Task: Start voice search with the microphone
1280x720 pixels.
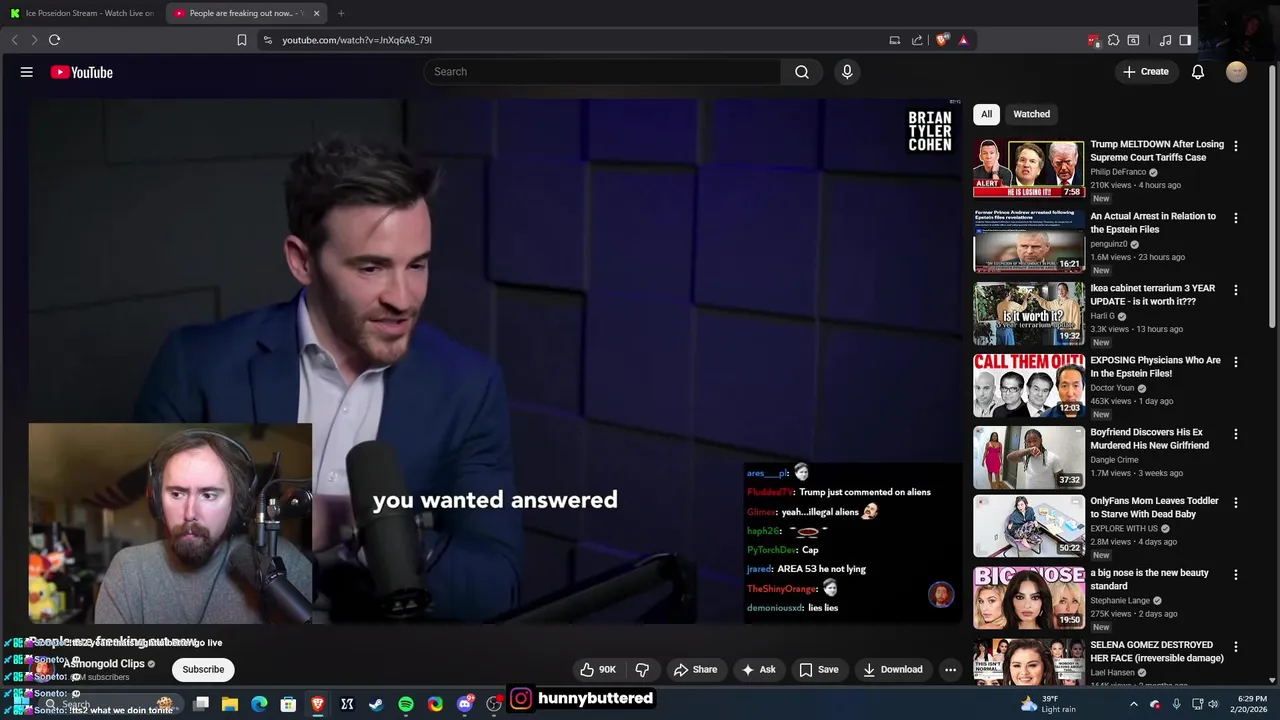Action: click(x=847, y=72)
